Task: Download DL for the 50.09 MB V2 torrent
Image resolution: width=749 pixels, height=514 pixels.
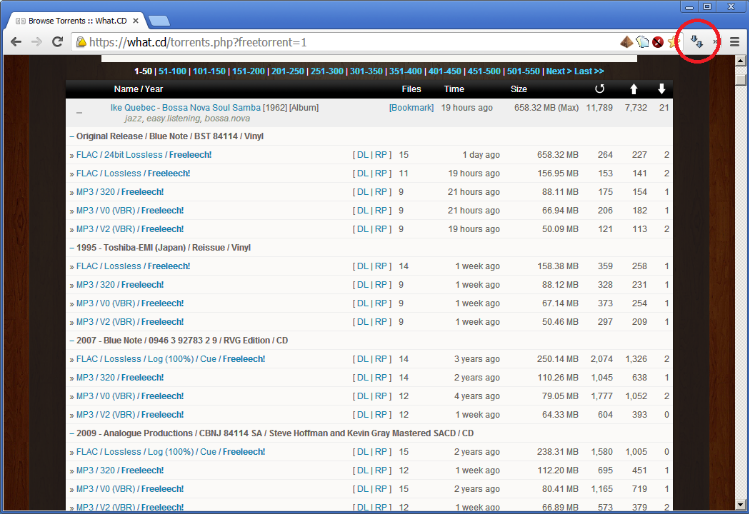Action: (x=363, y=229)
